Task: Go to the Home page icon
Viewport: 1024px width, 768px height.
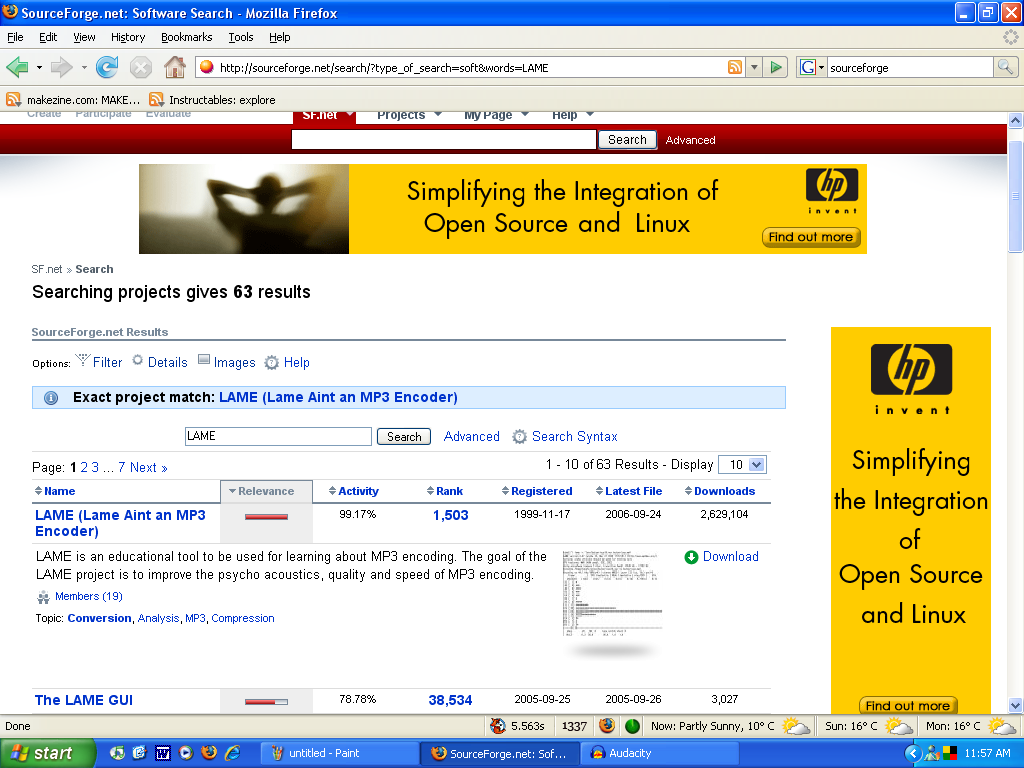Action: click(x=174, y=67)
